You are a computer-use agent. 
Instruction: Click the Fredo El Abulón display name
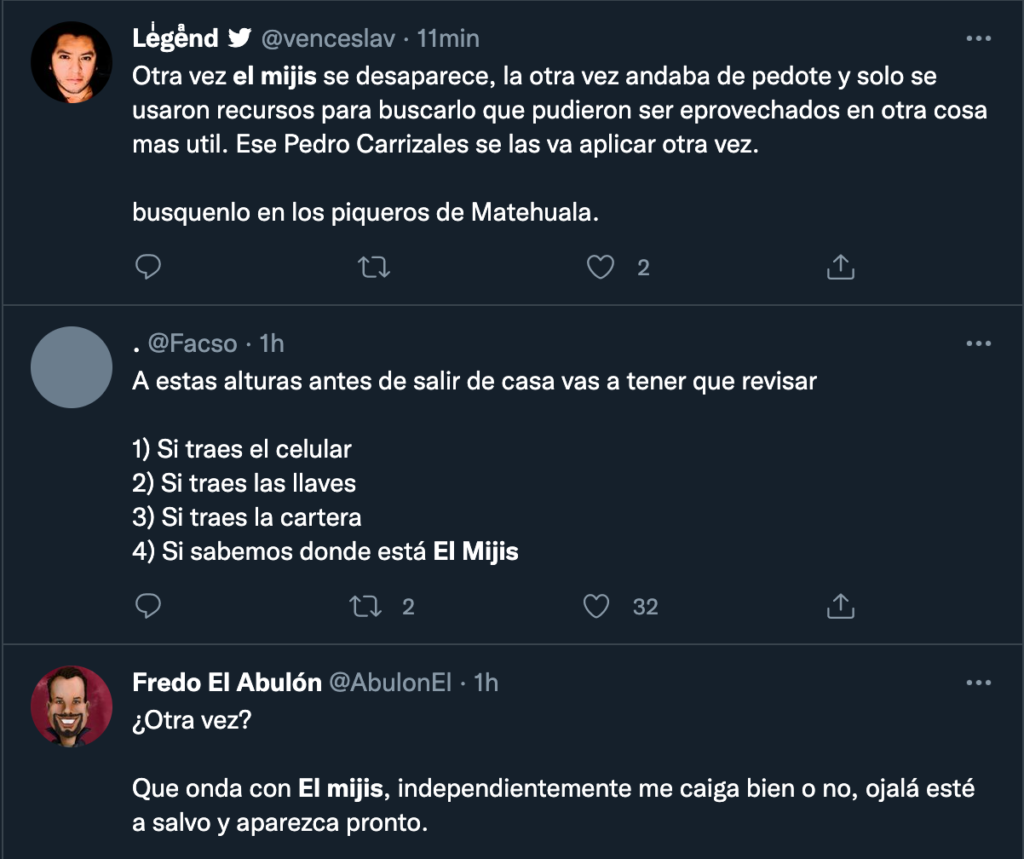coord(227,683)
